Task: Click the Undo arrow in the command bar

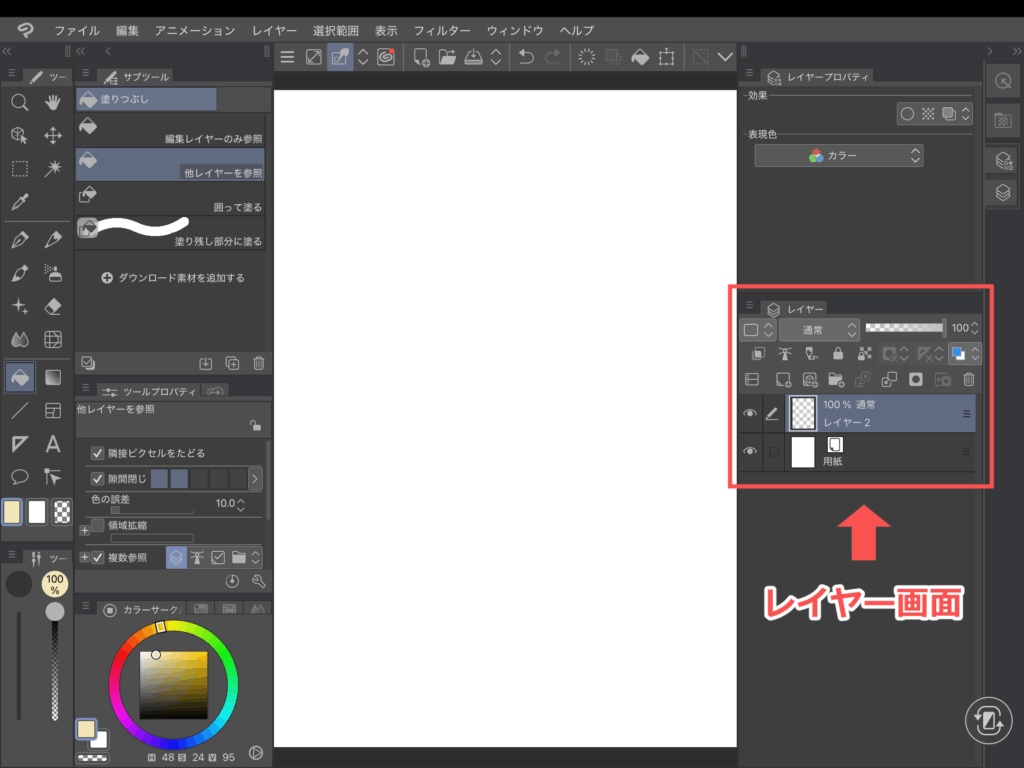Action: (x=526, y=57)
